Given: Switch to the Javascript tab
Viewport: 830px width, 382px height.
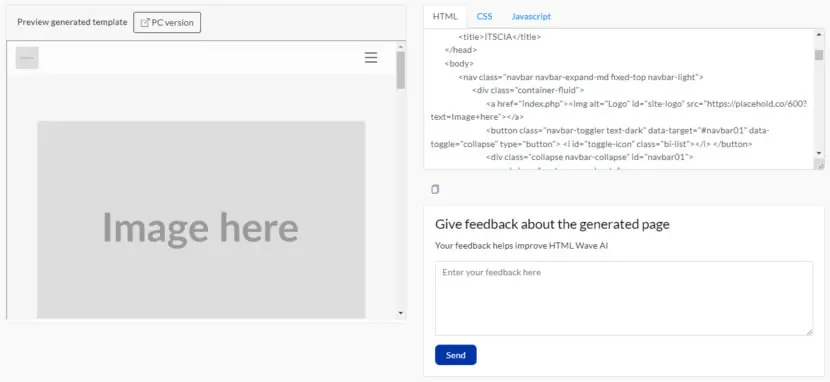Looking at the screenshot, I should pyautogui.click(x=531, y=16).
